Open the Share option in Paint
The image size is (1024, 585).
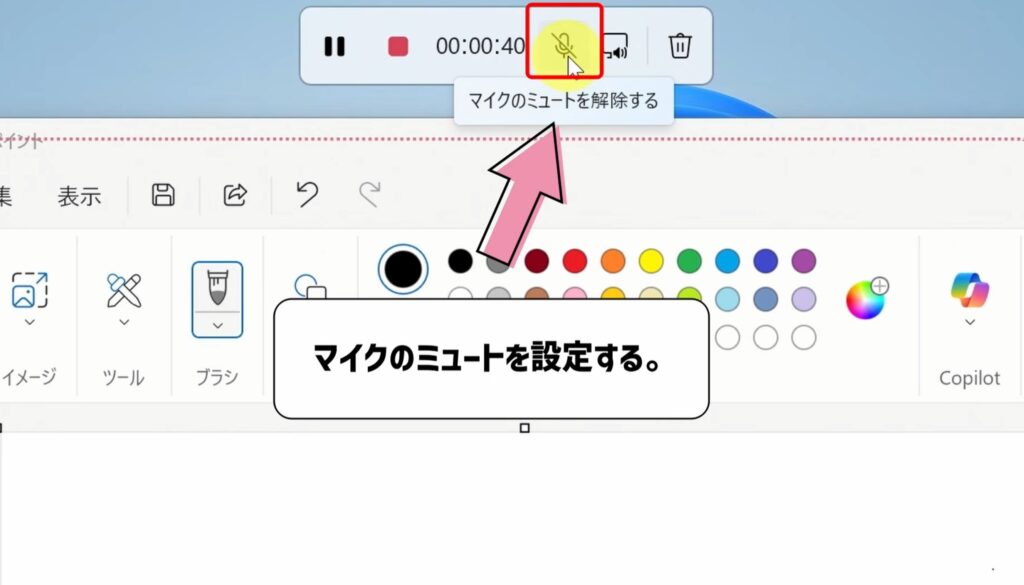[x=234, y=196]
